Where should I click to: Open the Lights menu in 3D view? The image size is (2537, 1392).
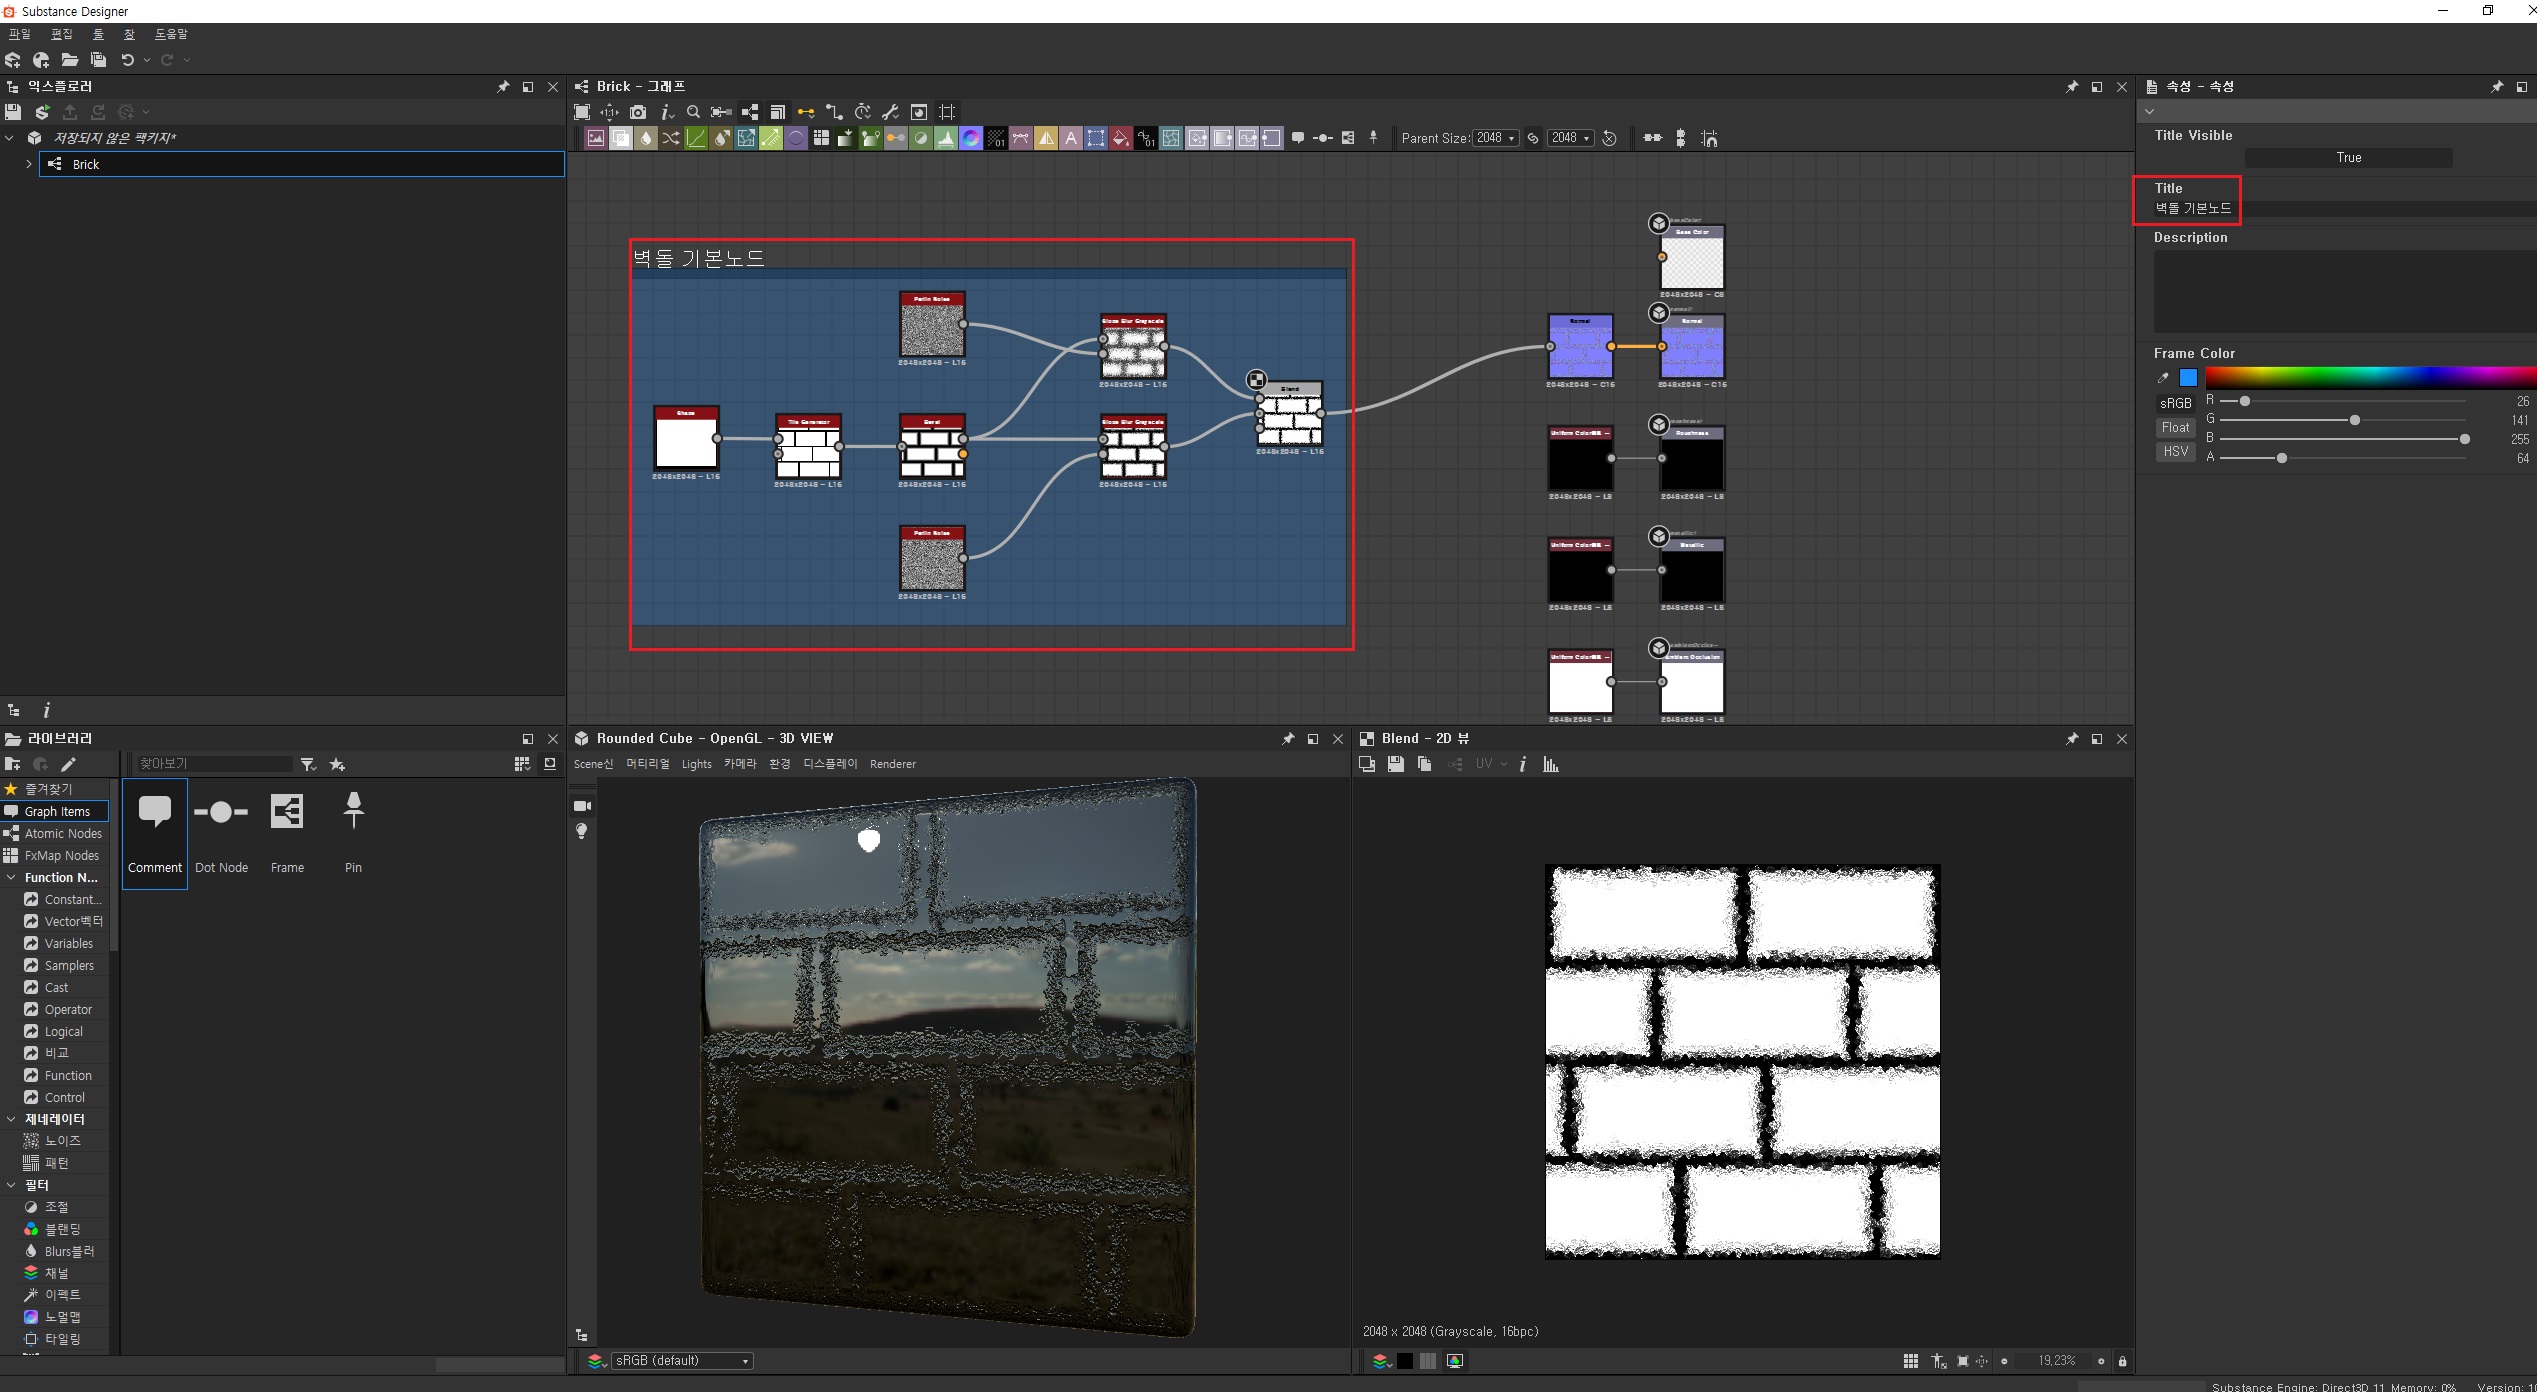point(696,764)
